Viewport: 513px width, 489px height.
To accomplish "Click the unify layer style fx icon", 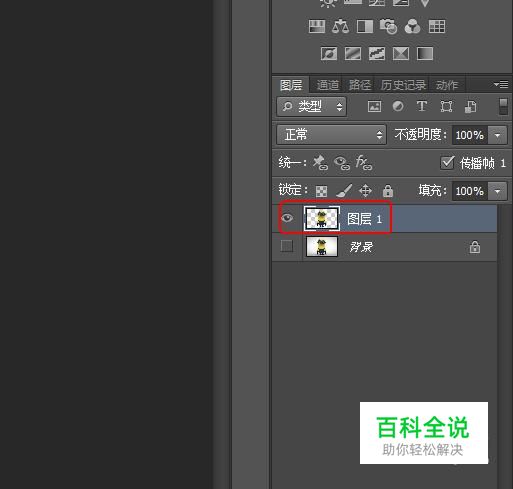I will (364, 163).
